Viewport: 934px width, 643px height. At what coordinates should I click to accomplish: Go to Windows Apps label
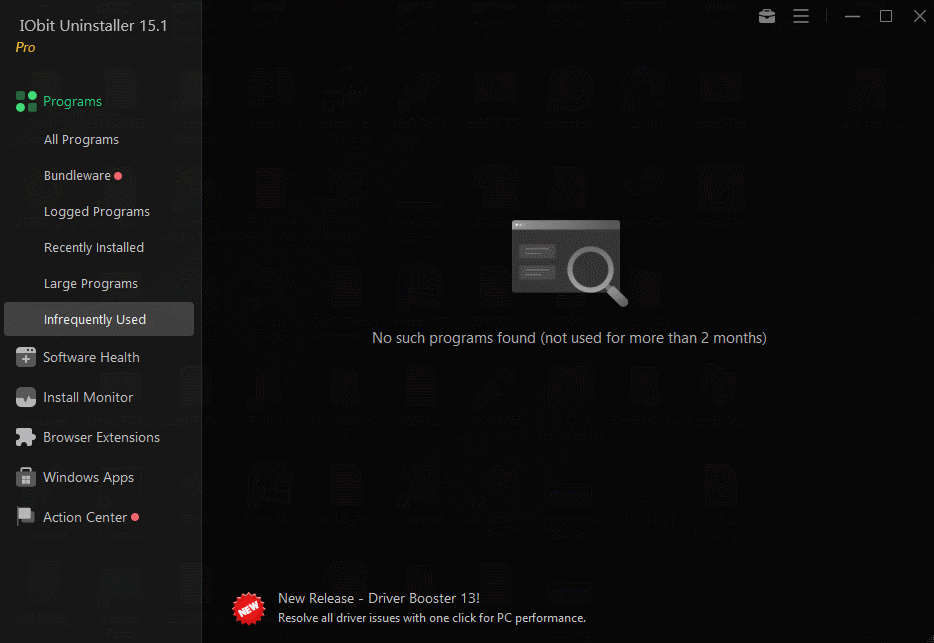click(x=88, y=477)
